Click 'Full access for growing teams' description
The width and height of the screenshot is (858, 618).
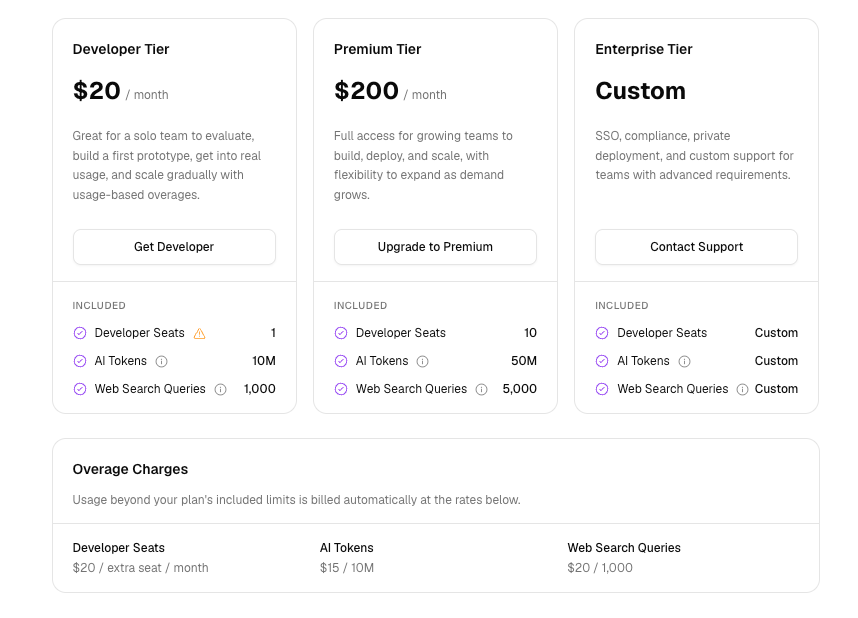click(424, 165)
